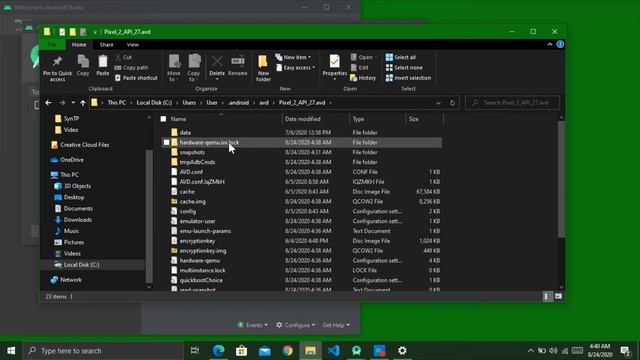The height and width of the screenshot is (360, 640).
Task: Click Select all in the ribbon
Action: (x=401, y=58)
